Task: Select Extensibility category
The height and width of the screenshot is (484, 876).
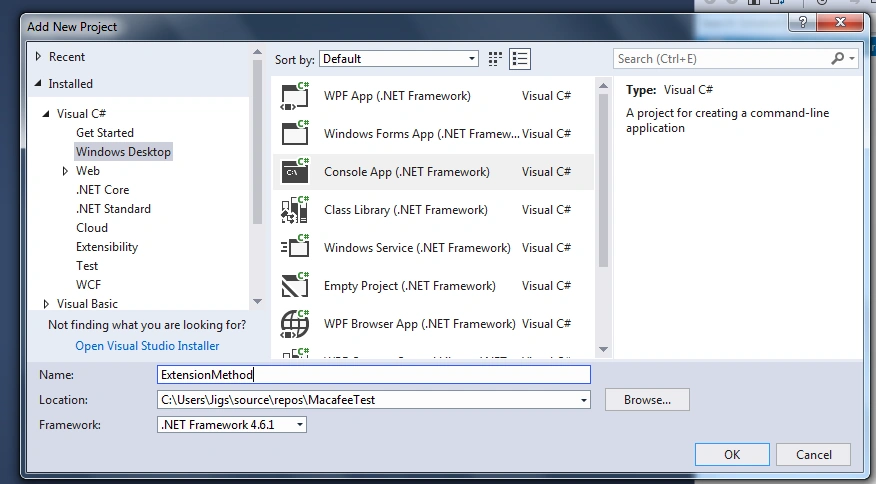Action: pos(107,247)
